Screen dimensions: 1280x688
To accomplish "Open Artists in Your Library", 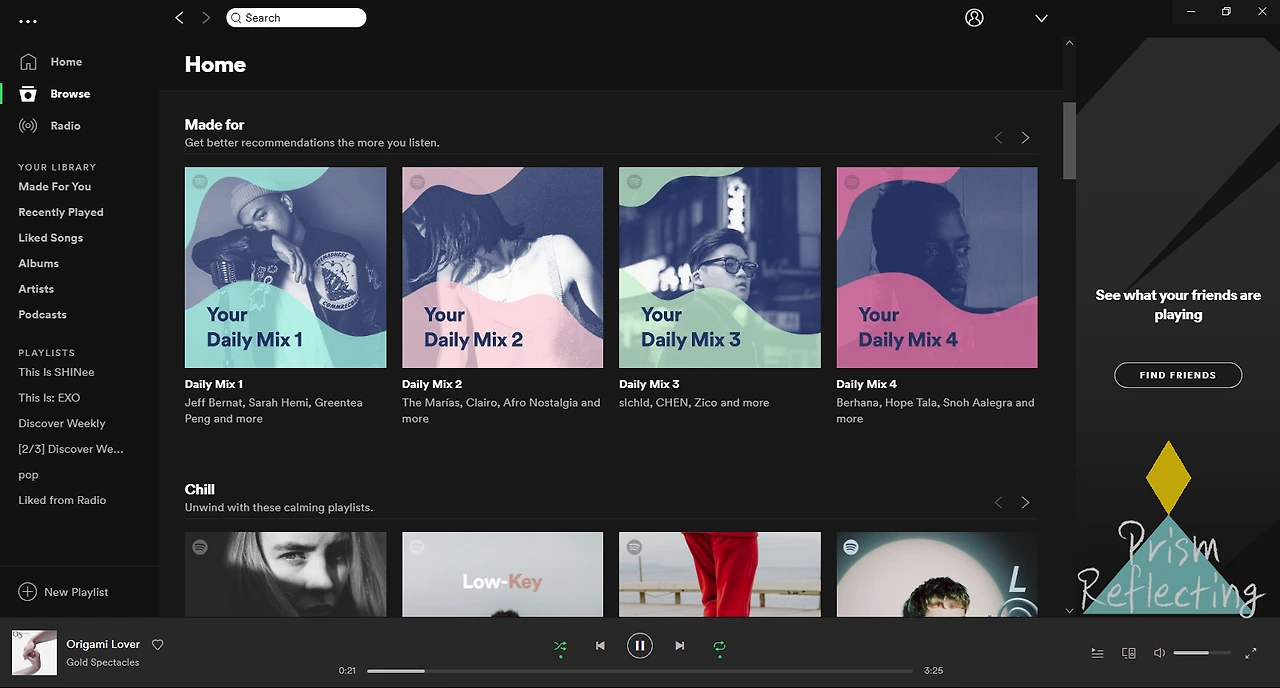I will tap(36, 289).
